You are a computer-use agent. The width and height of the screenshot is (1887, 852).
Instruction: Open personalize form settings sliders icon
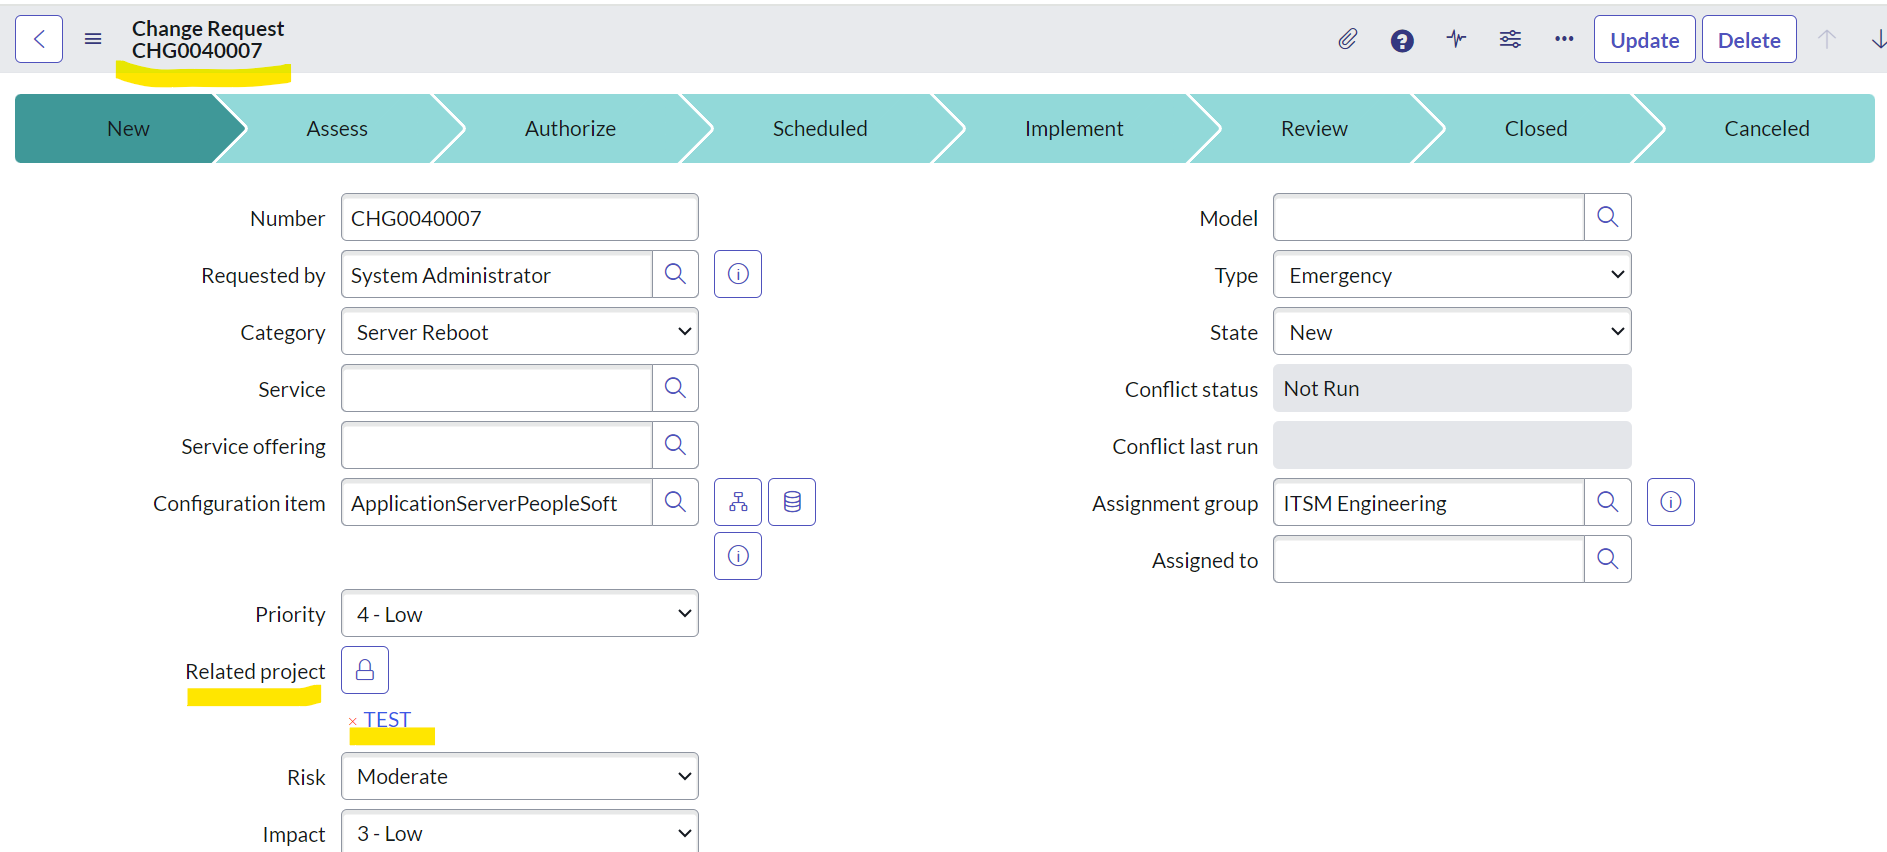click(1510, 40)
